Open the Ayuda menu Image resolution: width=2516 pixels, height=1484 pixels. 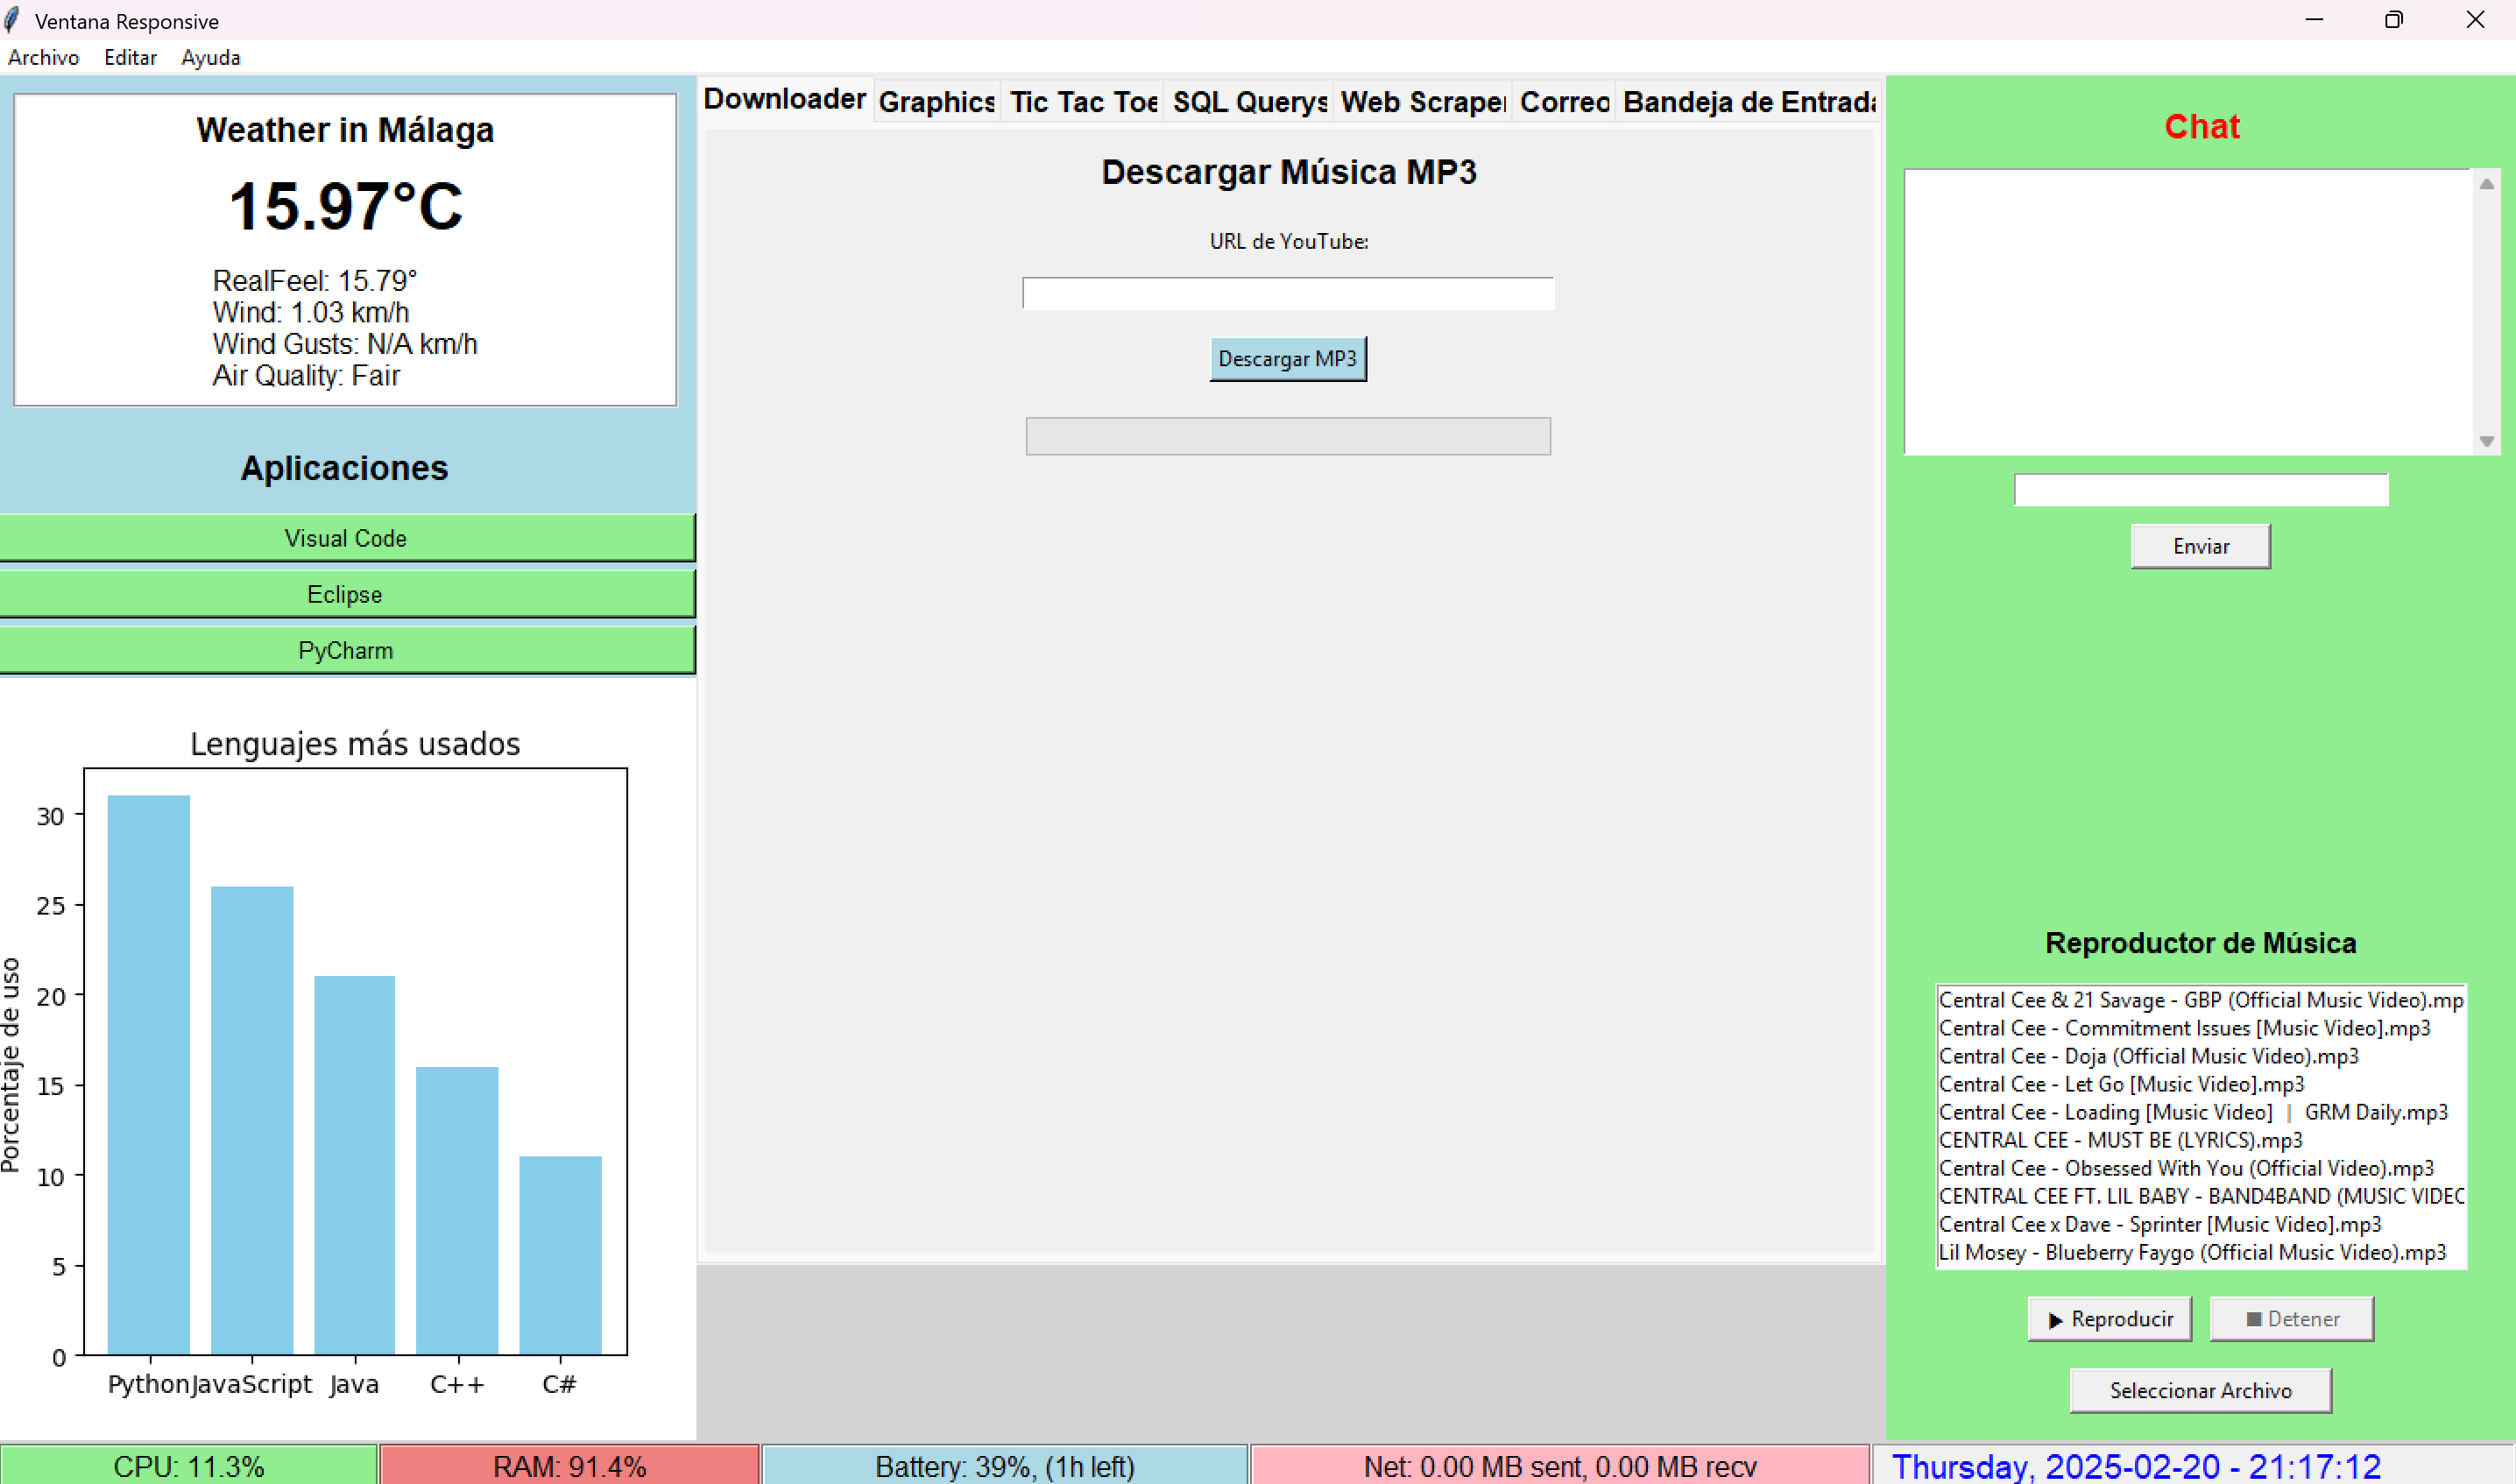pyautogui.click(x=210, y=57)
